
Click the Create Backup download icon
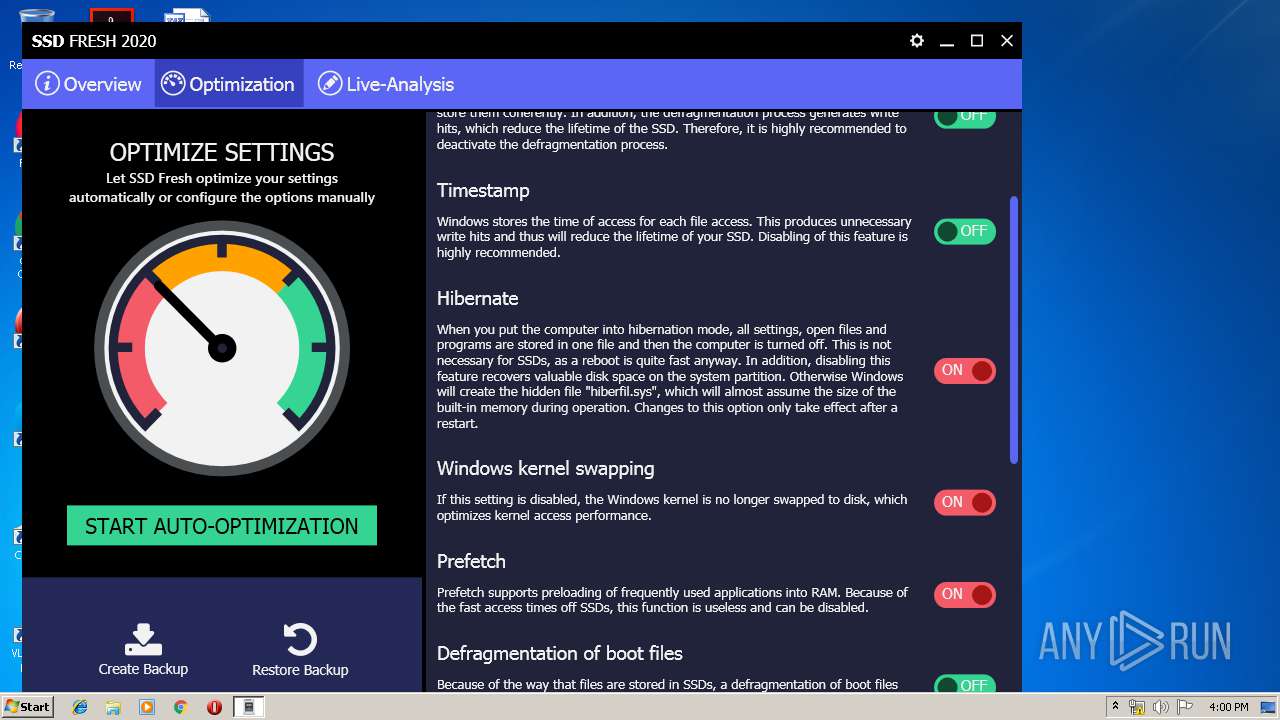[143, 639]
